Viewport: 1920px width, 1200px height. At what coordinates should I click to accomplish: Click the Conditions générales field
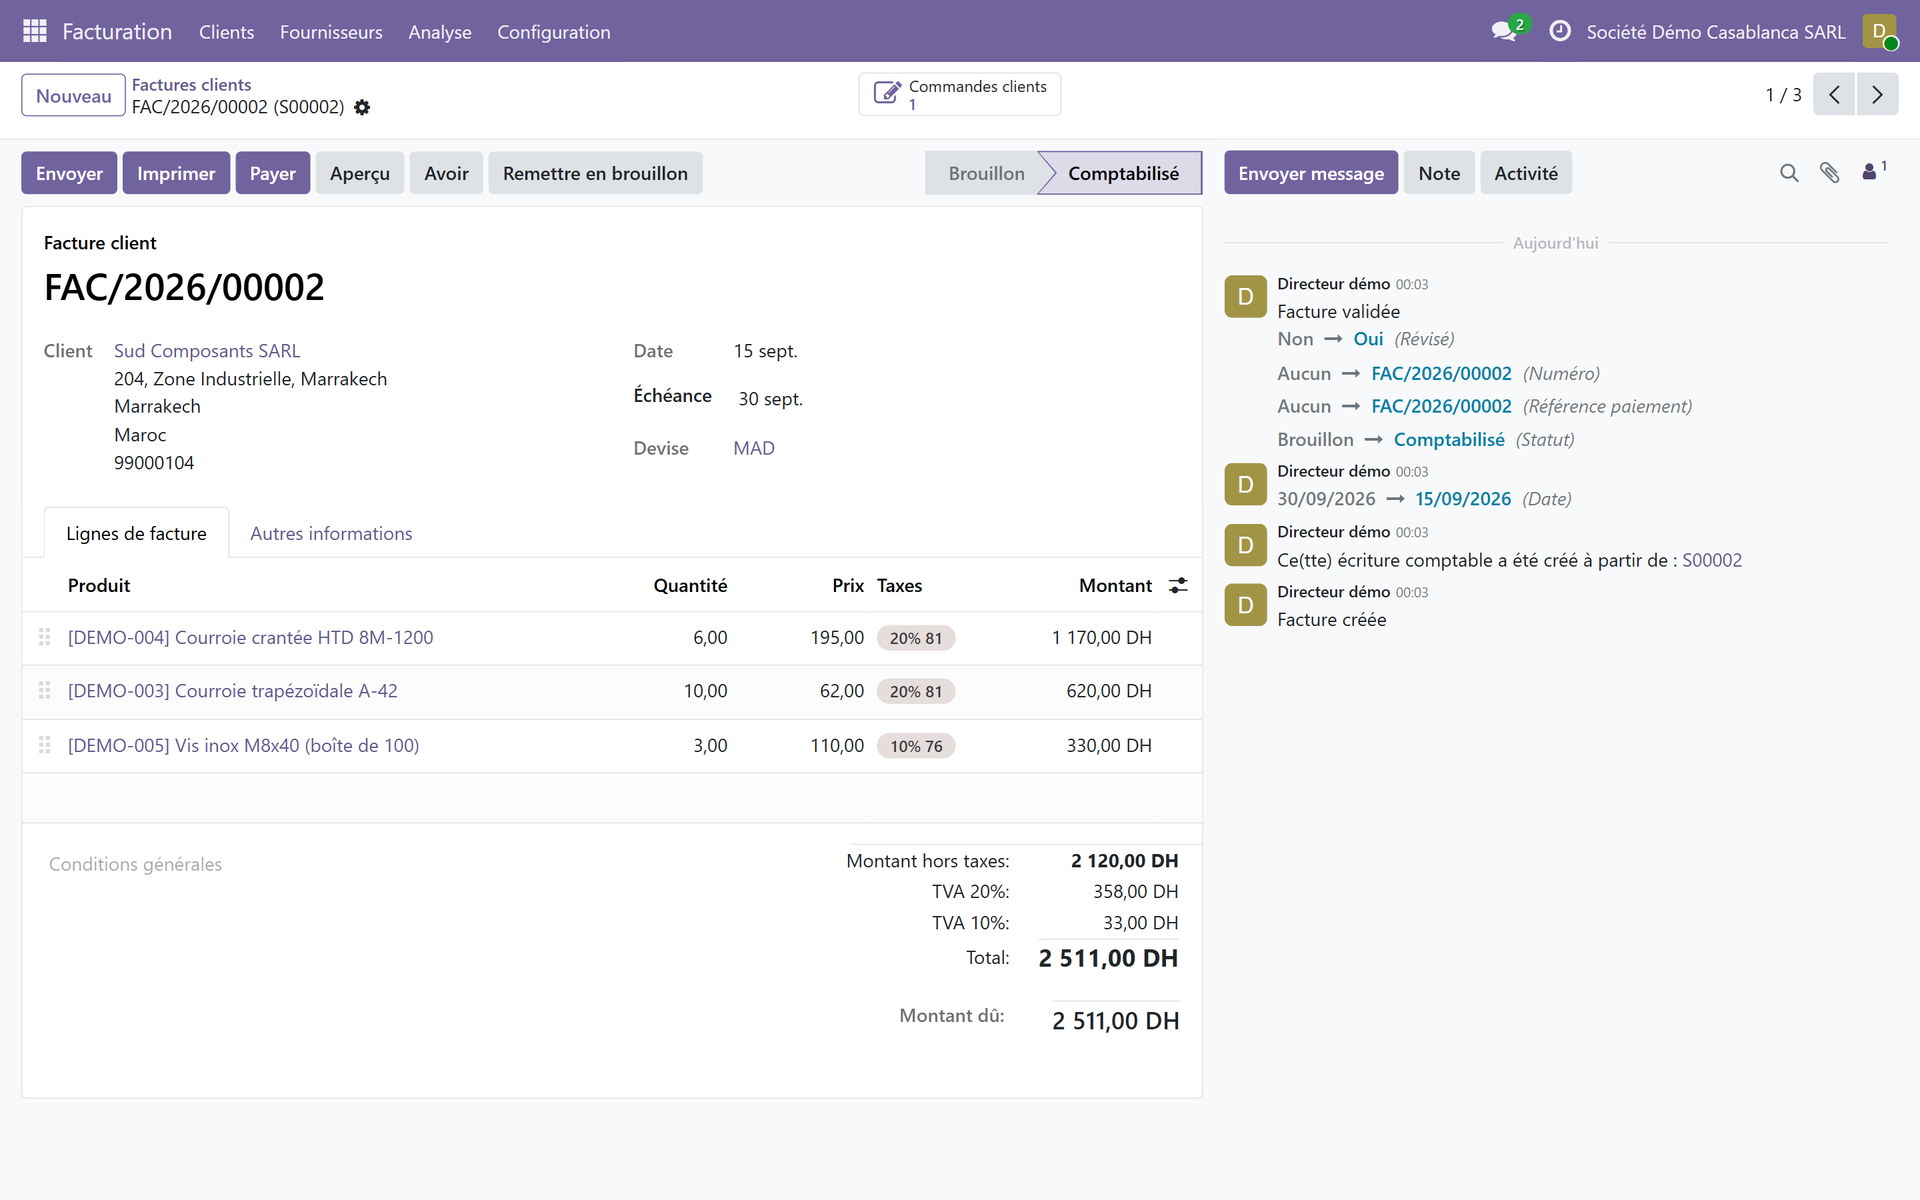pyautogui.click(x=135, y=864)
